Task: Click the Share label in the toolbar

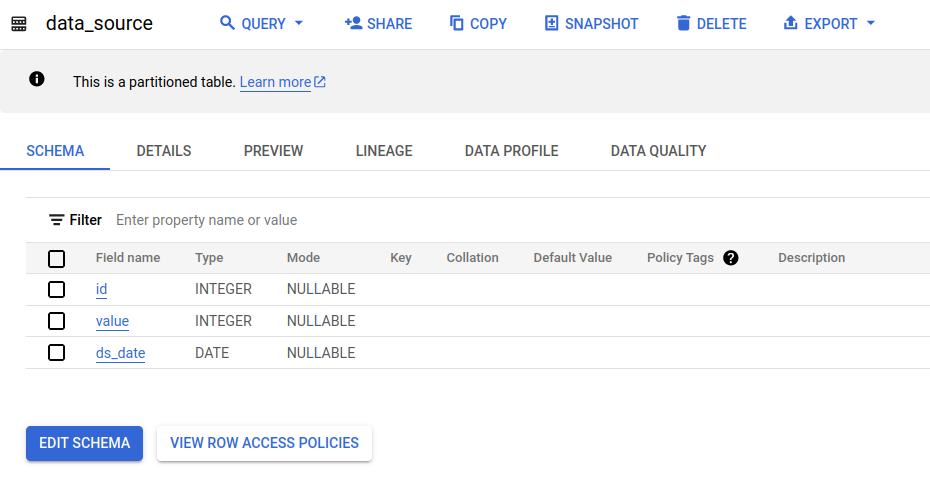Action: tap(389, 24)
